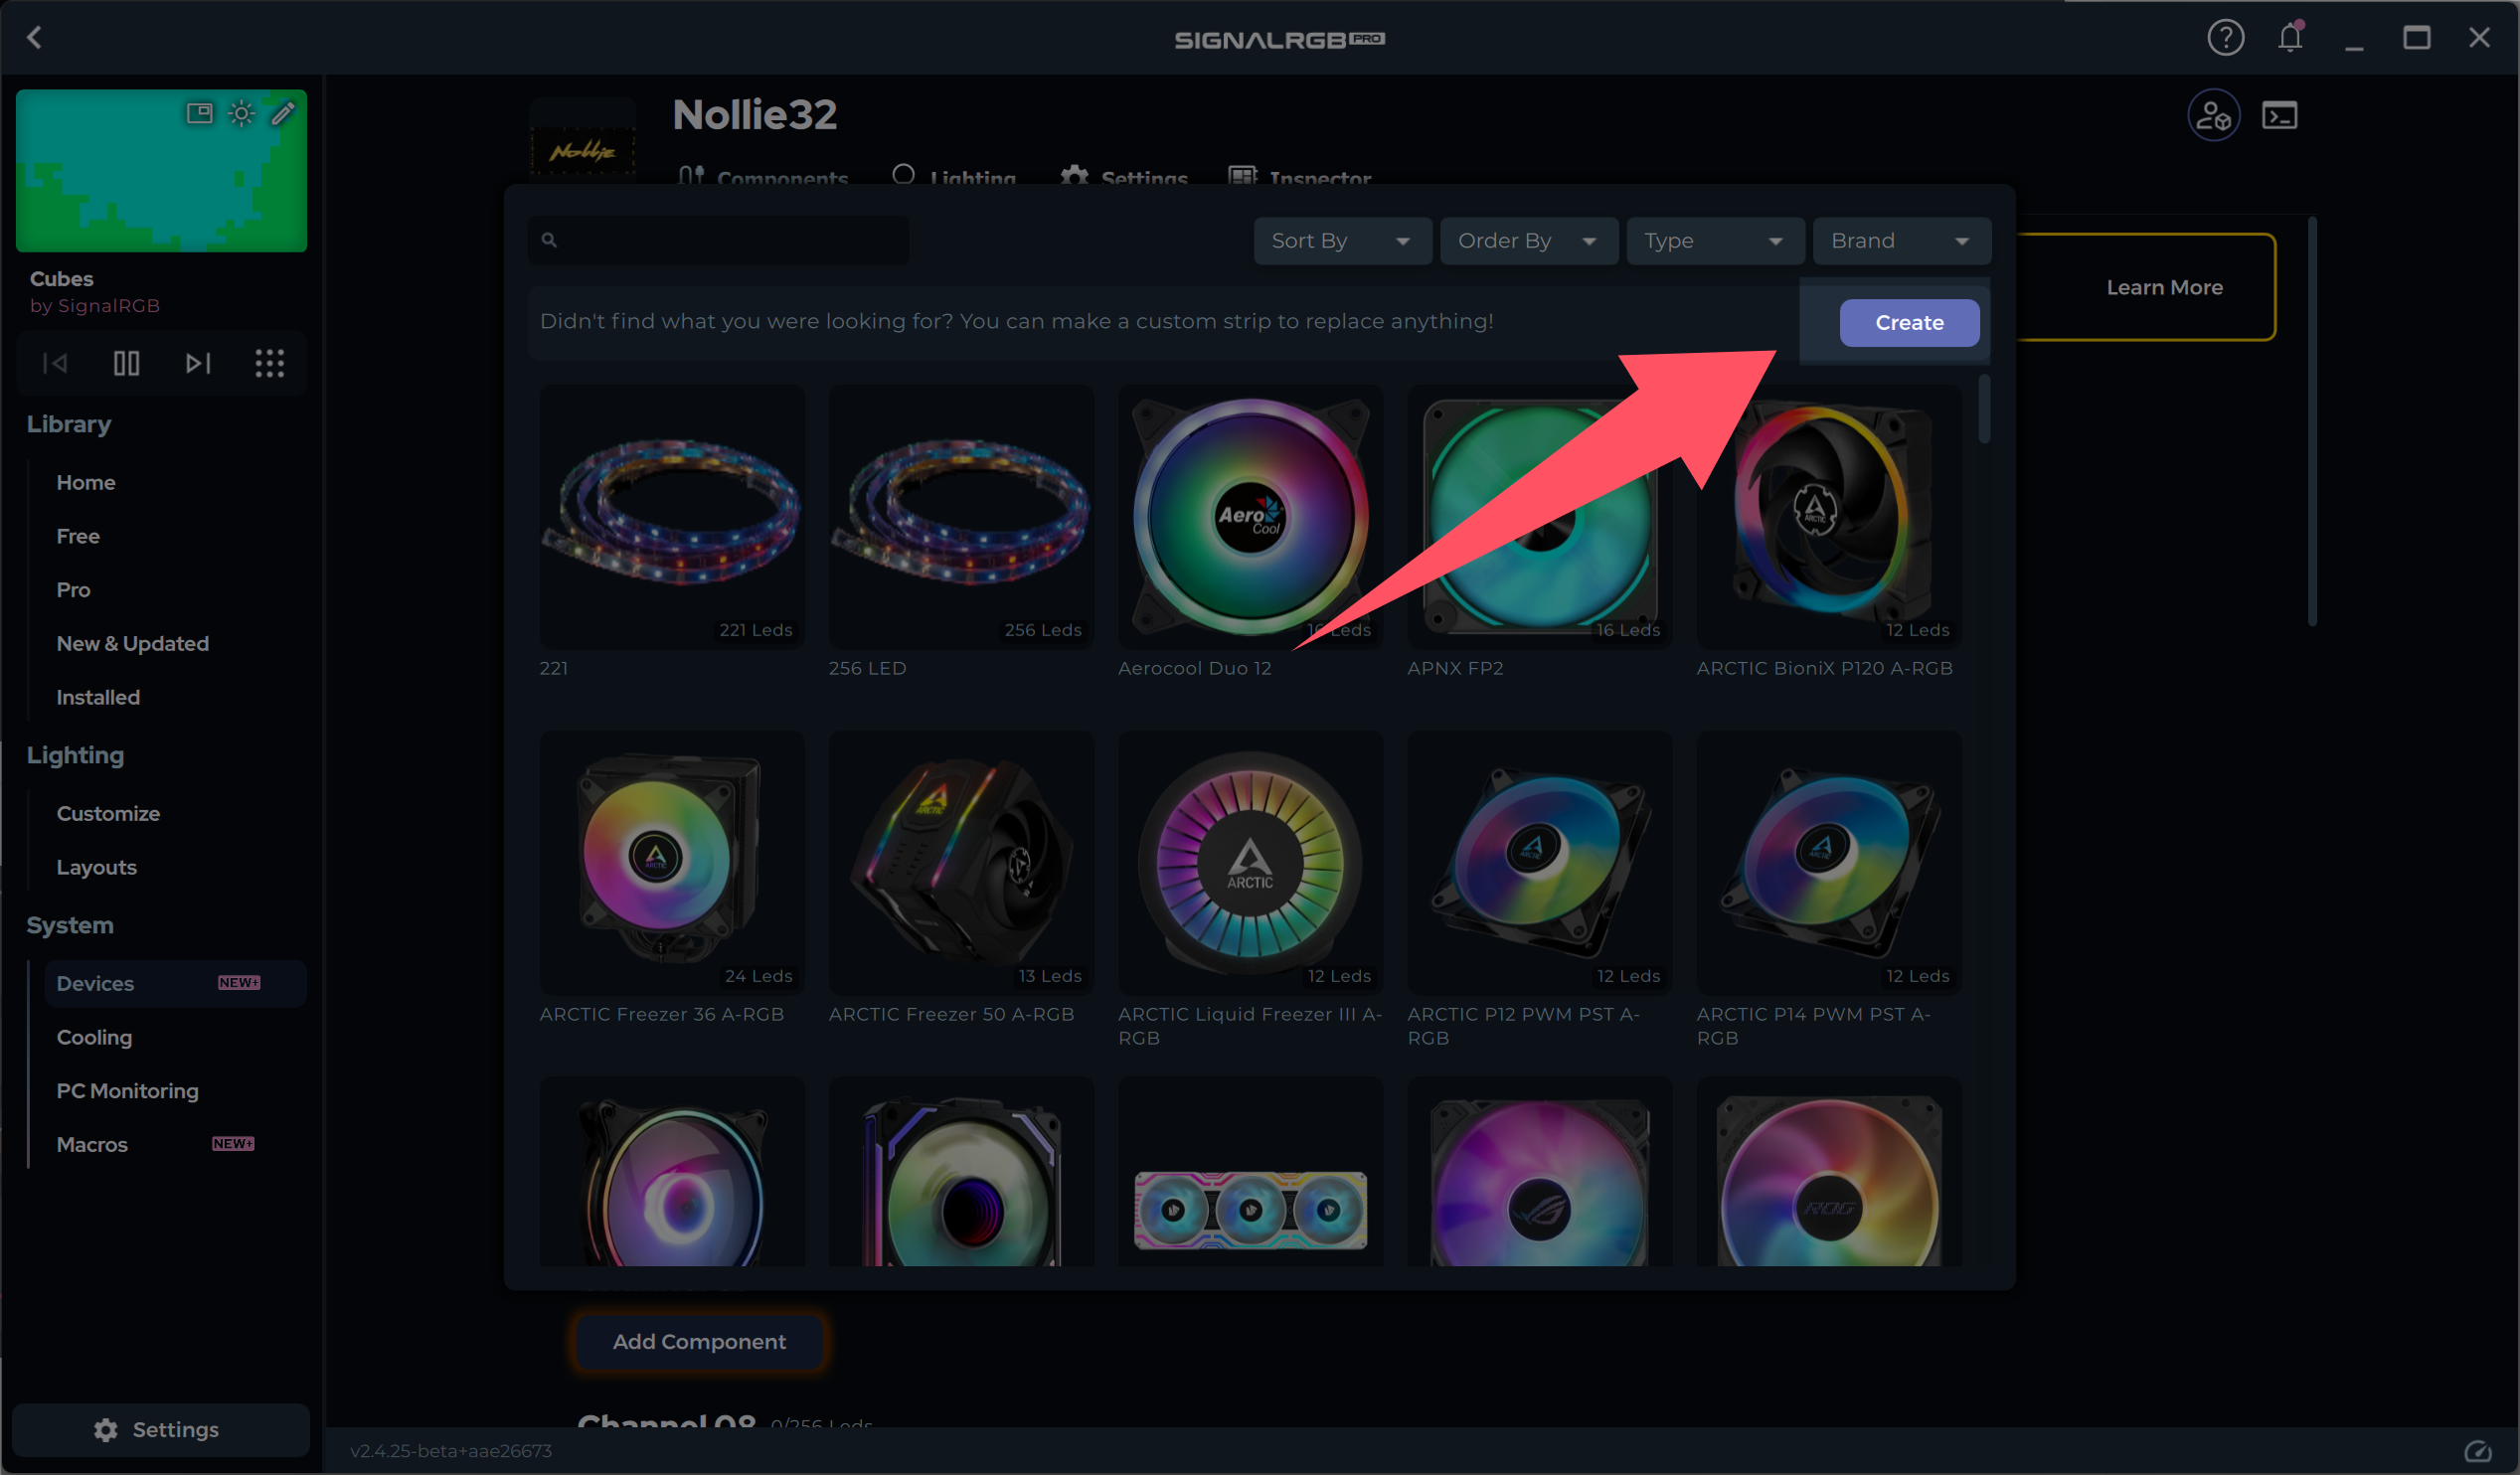
Task: Click the Learn More button
Action: 2164,288
